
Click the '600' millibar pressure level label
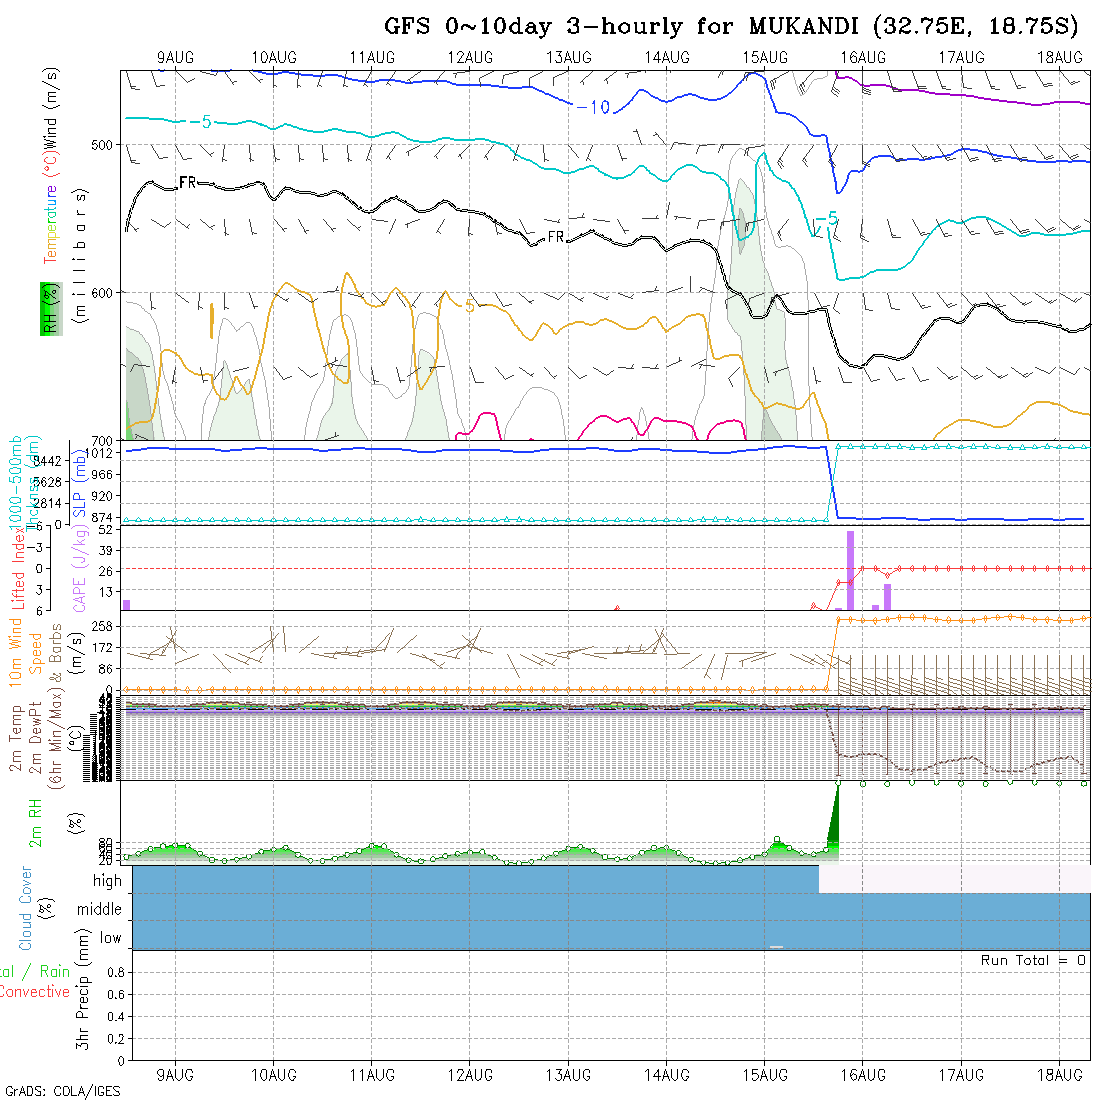102,293
